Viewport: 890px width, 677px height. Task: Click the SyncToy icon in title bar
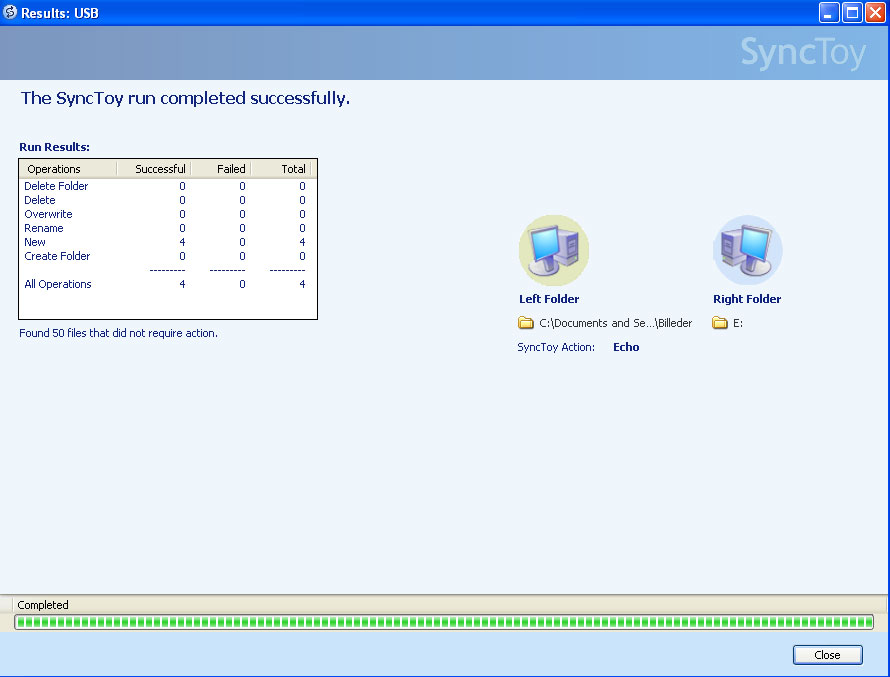[10, 13]
